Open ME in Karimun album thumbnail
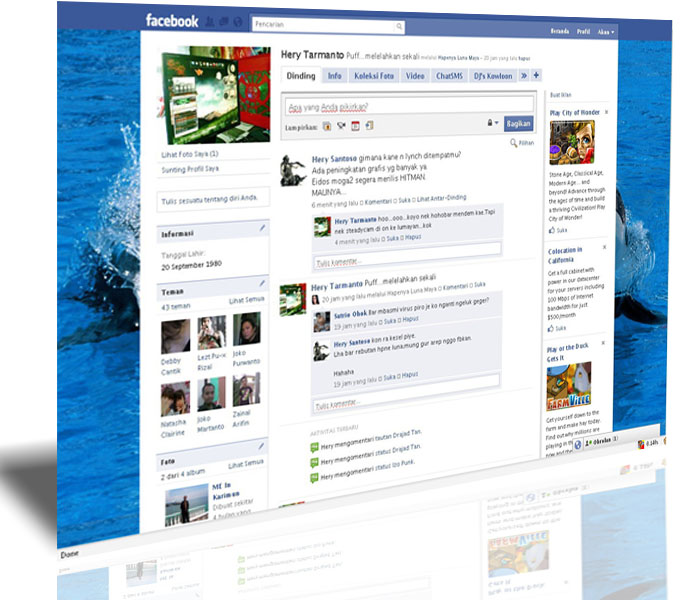 tap(187, 505)
